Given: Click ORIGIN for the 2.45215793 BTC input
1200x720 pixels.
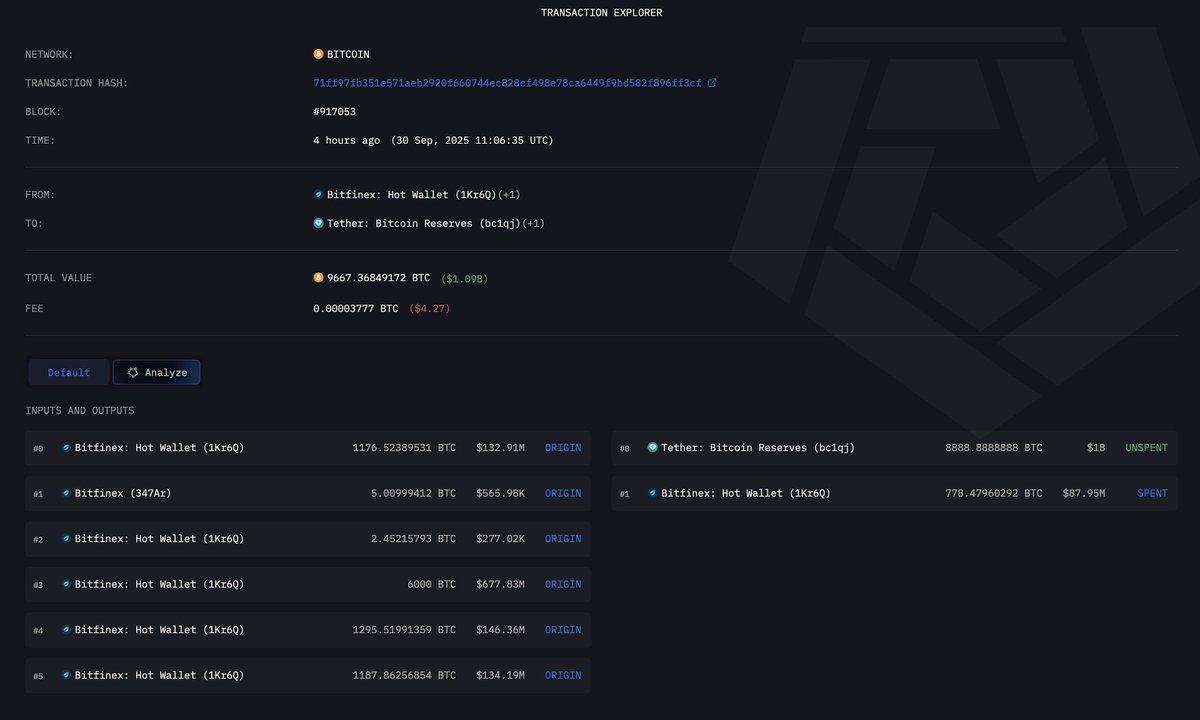Looking at the screenshot, I should click(x=563, y=539).
